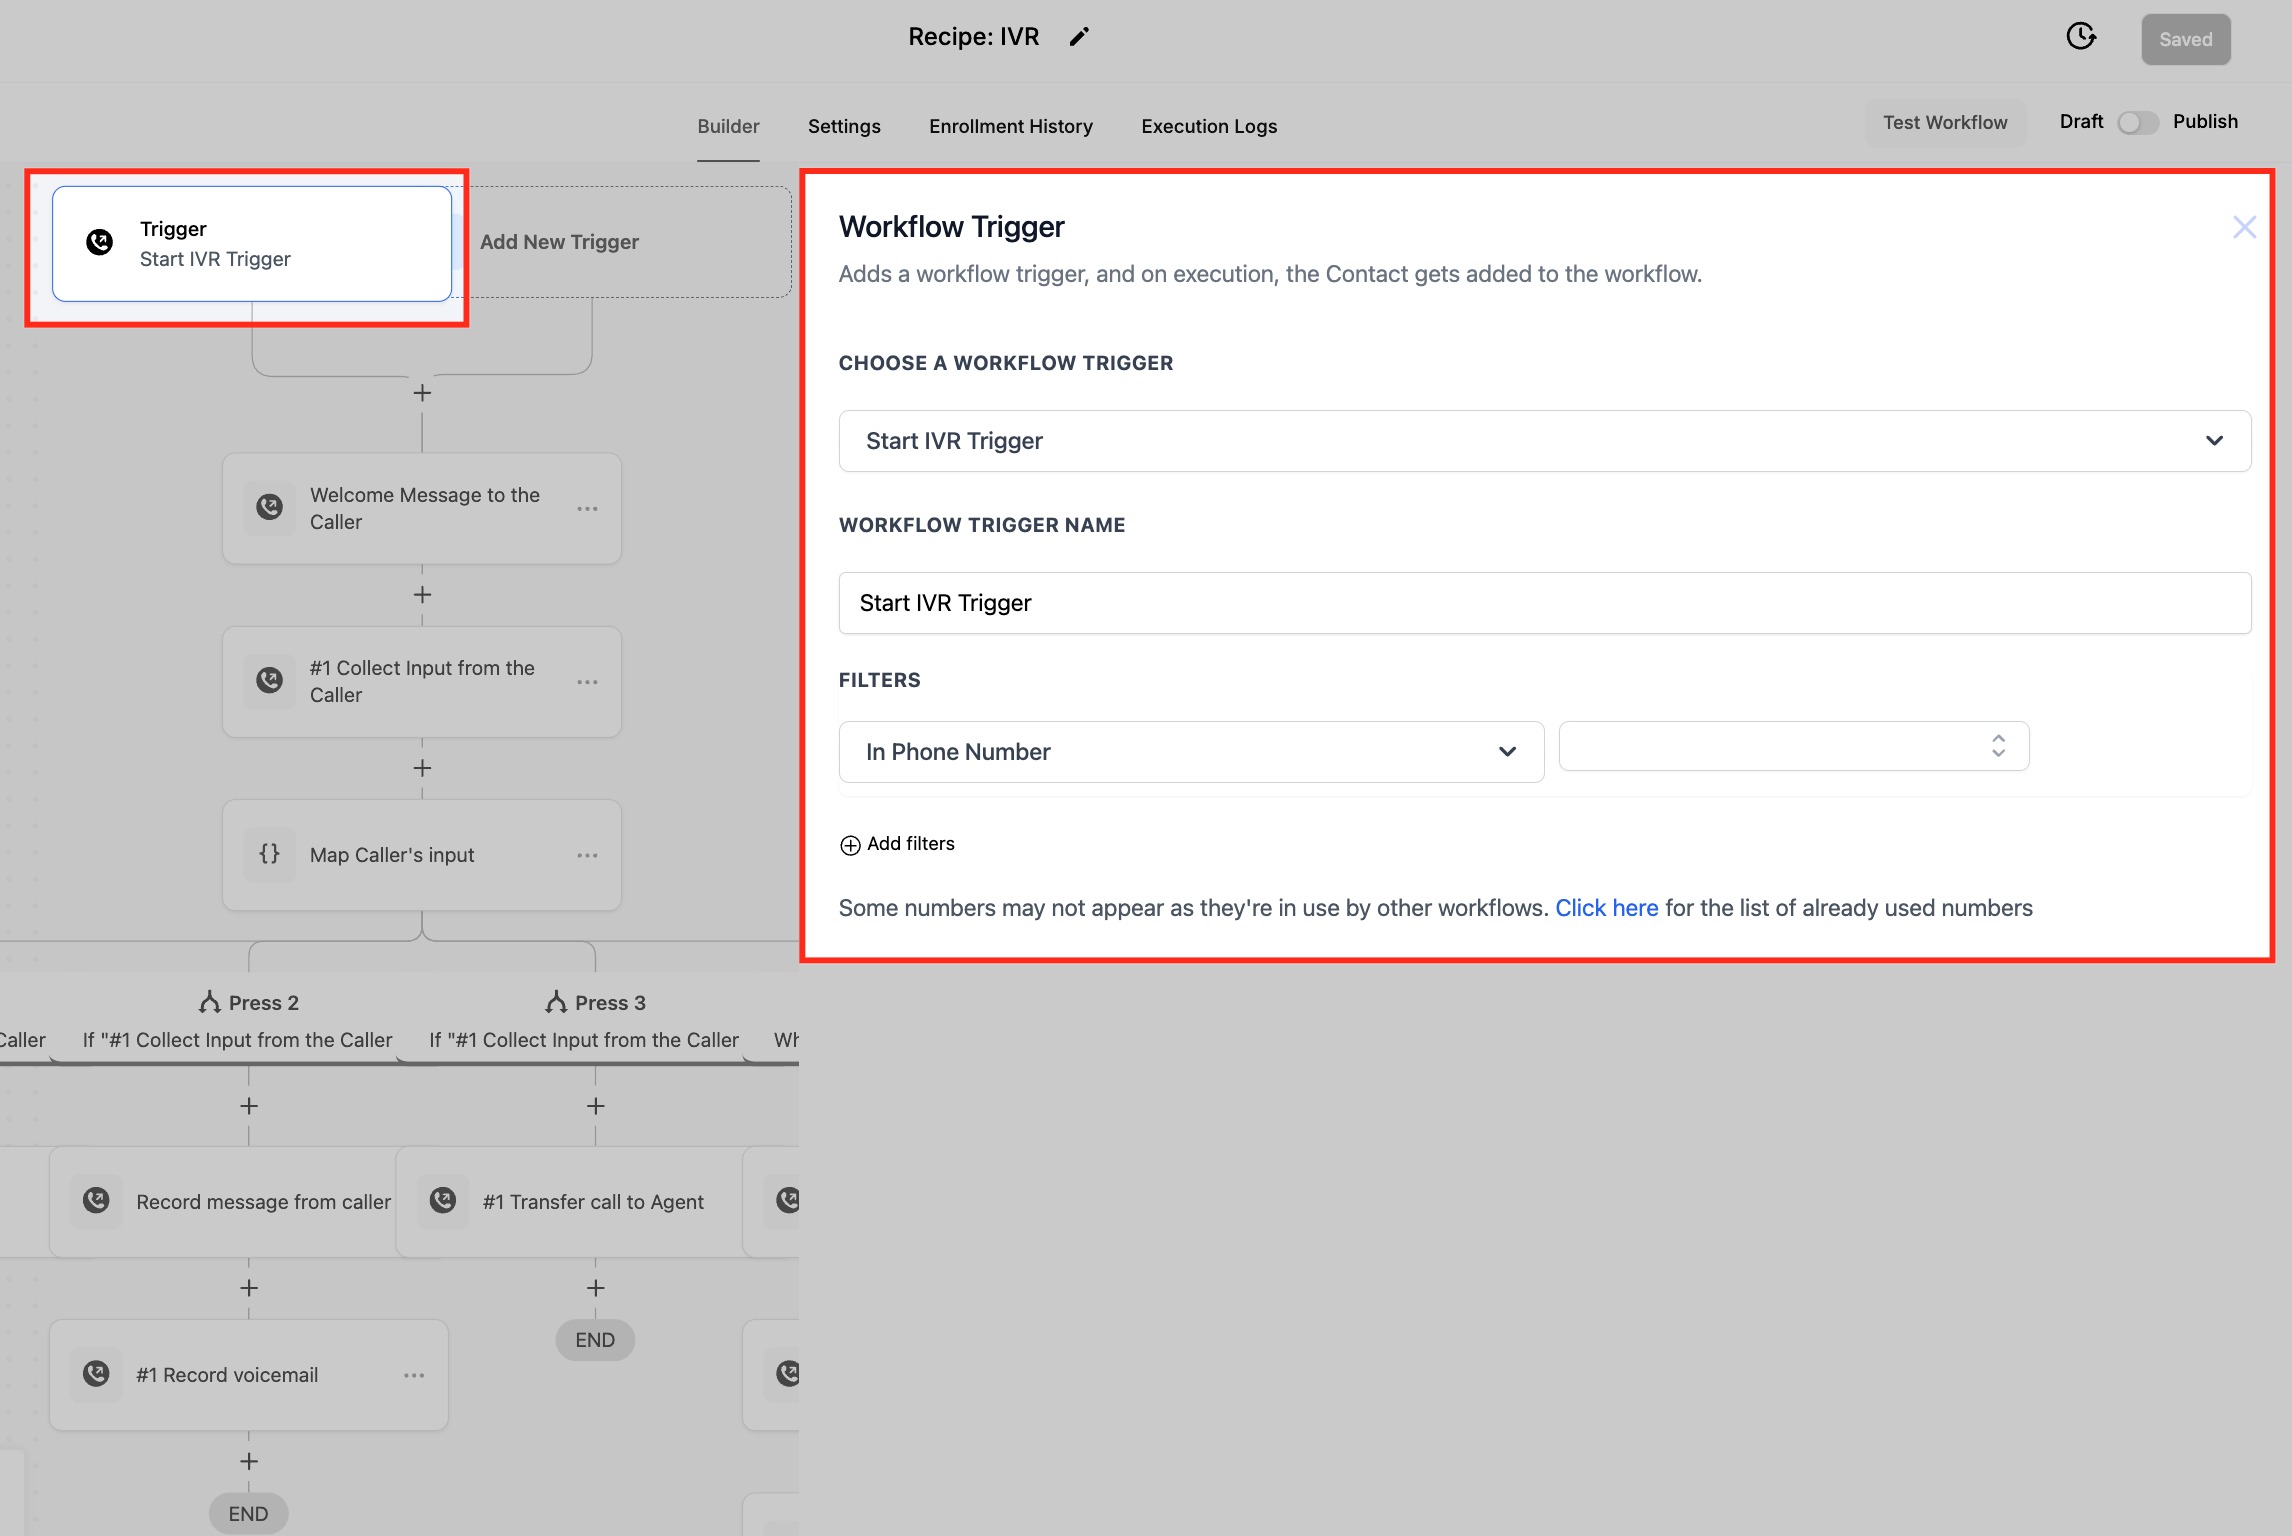The image size is (2292, 1536).
Task: Expand the Start IVR Trigger dropdown
Action: [1544, 441]
